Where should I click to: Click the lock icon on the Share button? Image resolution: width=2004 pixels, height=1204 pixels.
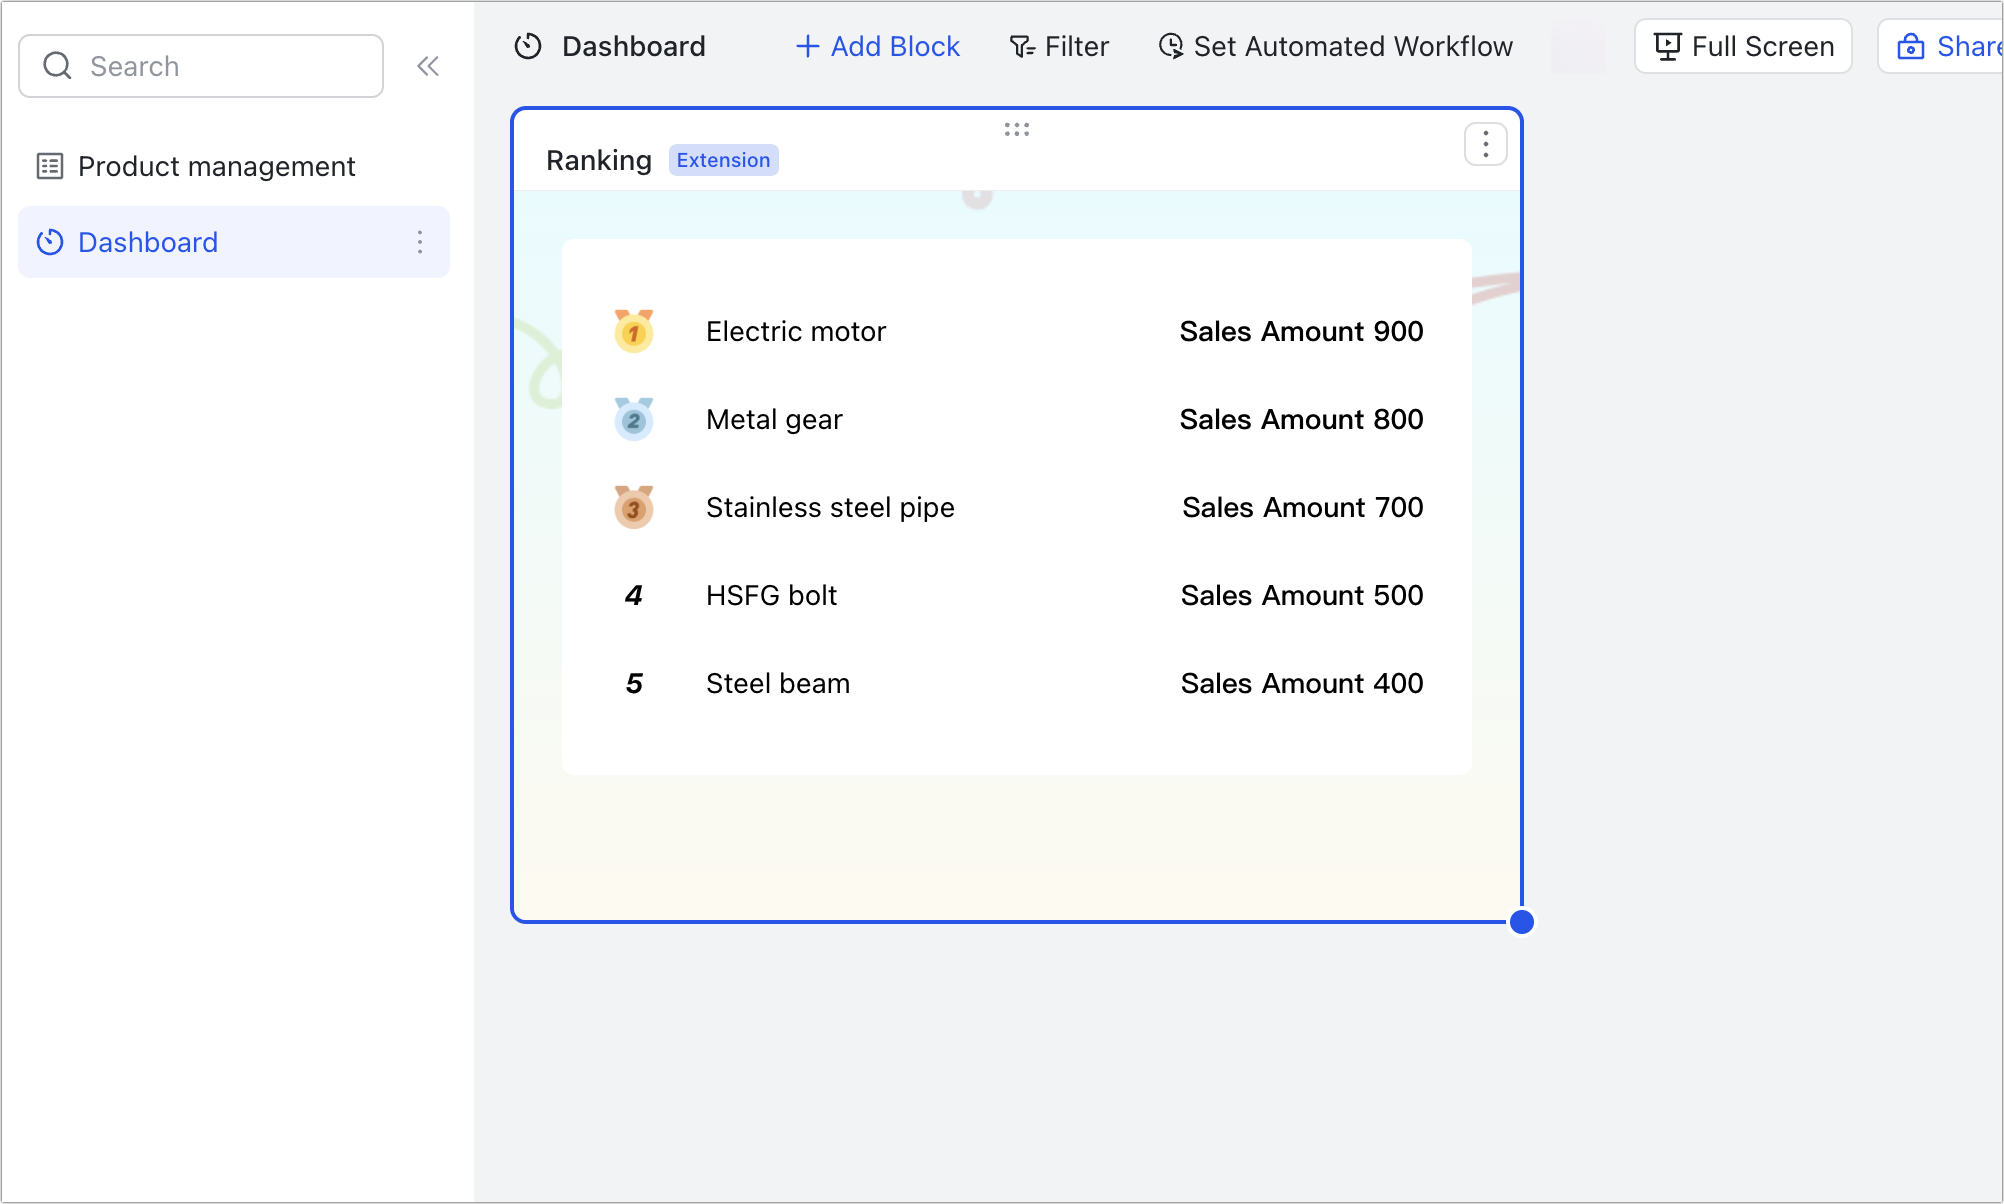tap(1911, 46)
